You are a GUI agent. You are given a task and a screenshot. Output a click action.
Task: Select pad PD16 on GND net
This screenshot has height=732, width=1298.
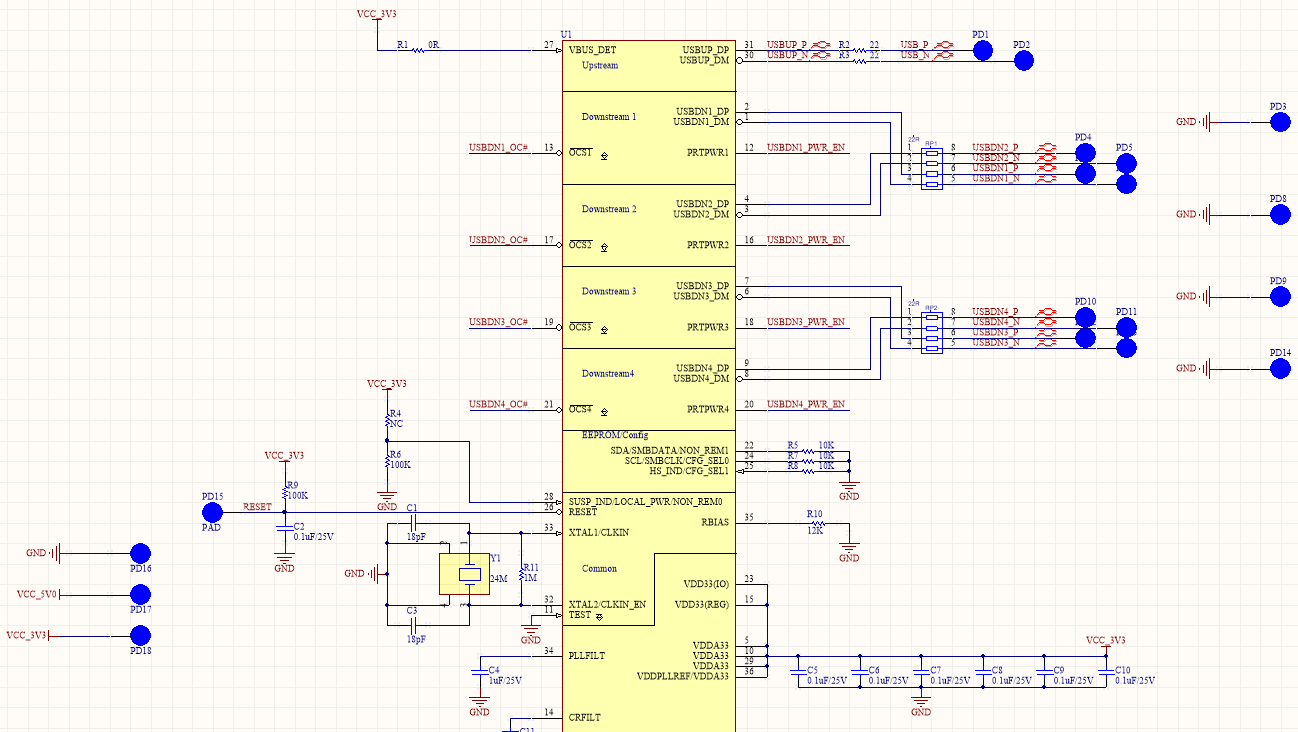(141, 553)
